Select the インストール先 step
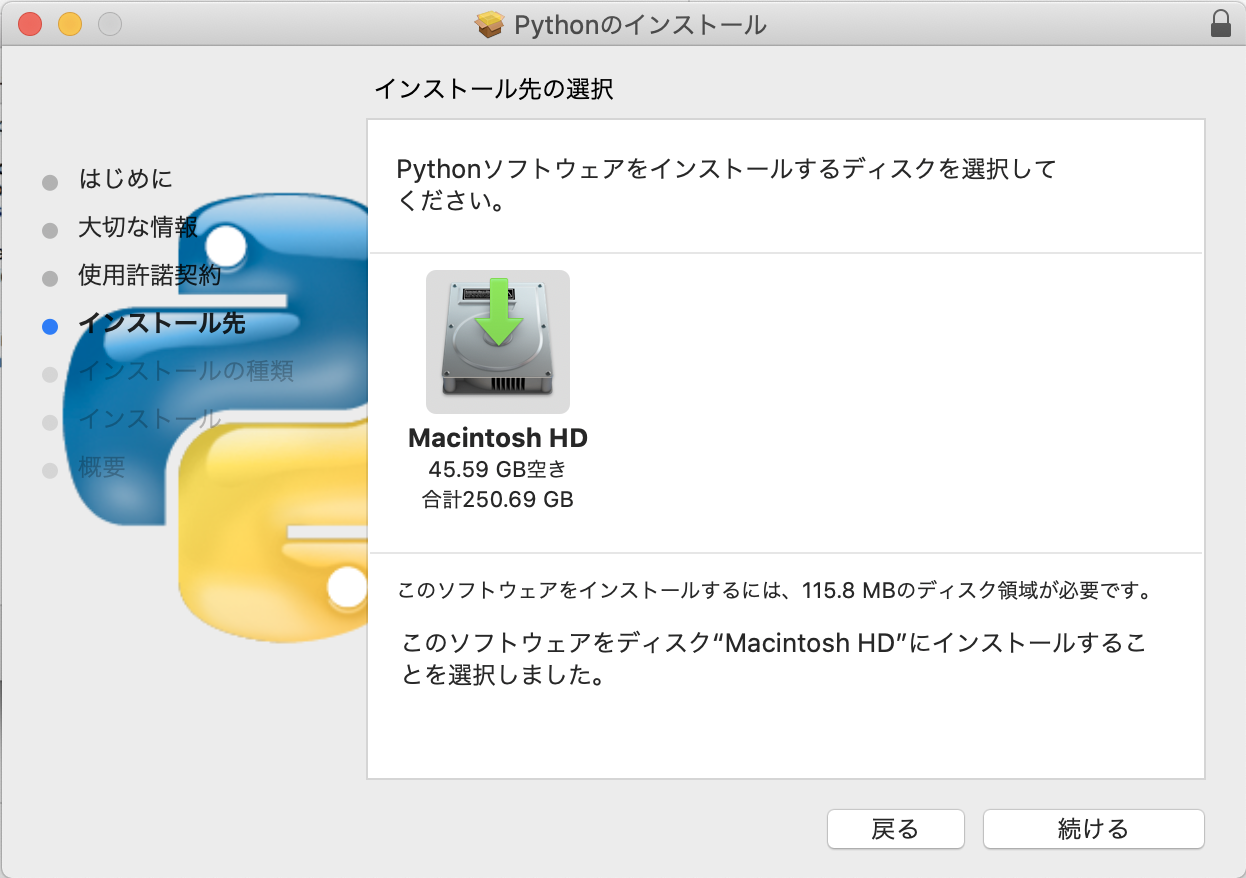 pos(162,323)
